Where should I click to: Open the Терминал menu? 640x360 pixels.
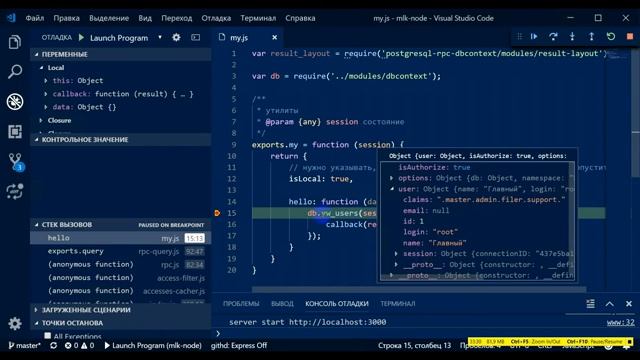click(x=258, y=18)
